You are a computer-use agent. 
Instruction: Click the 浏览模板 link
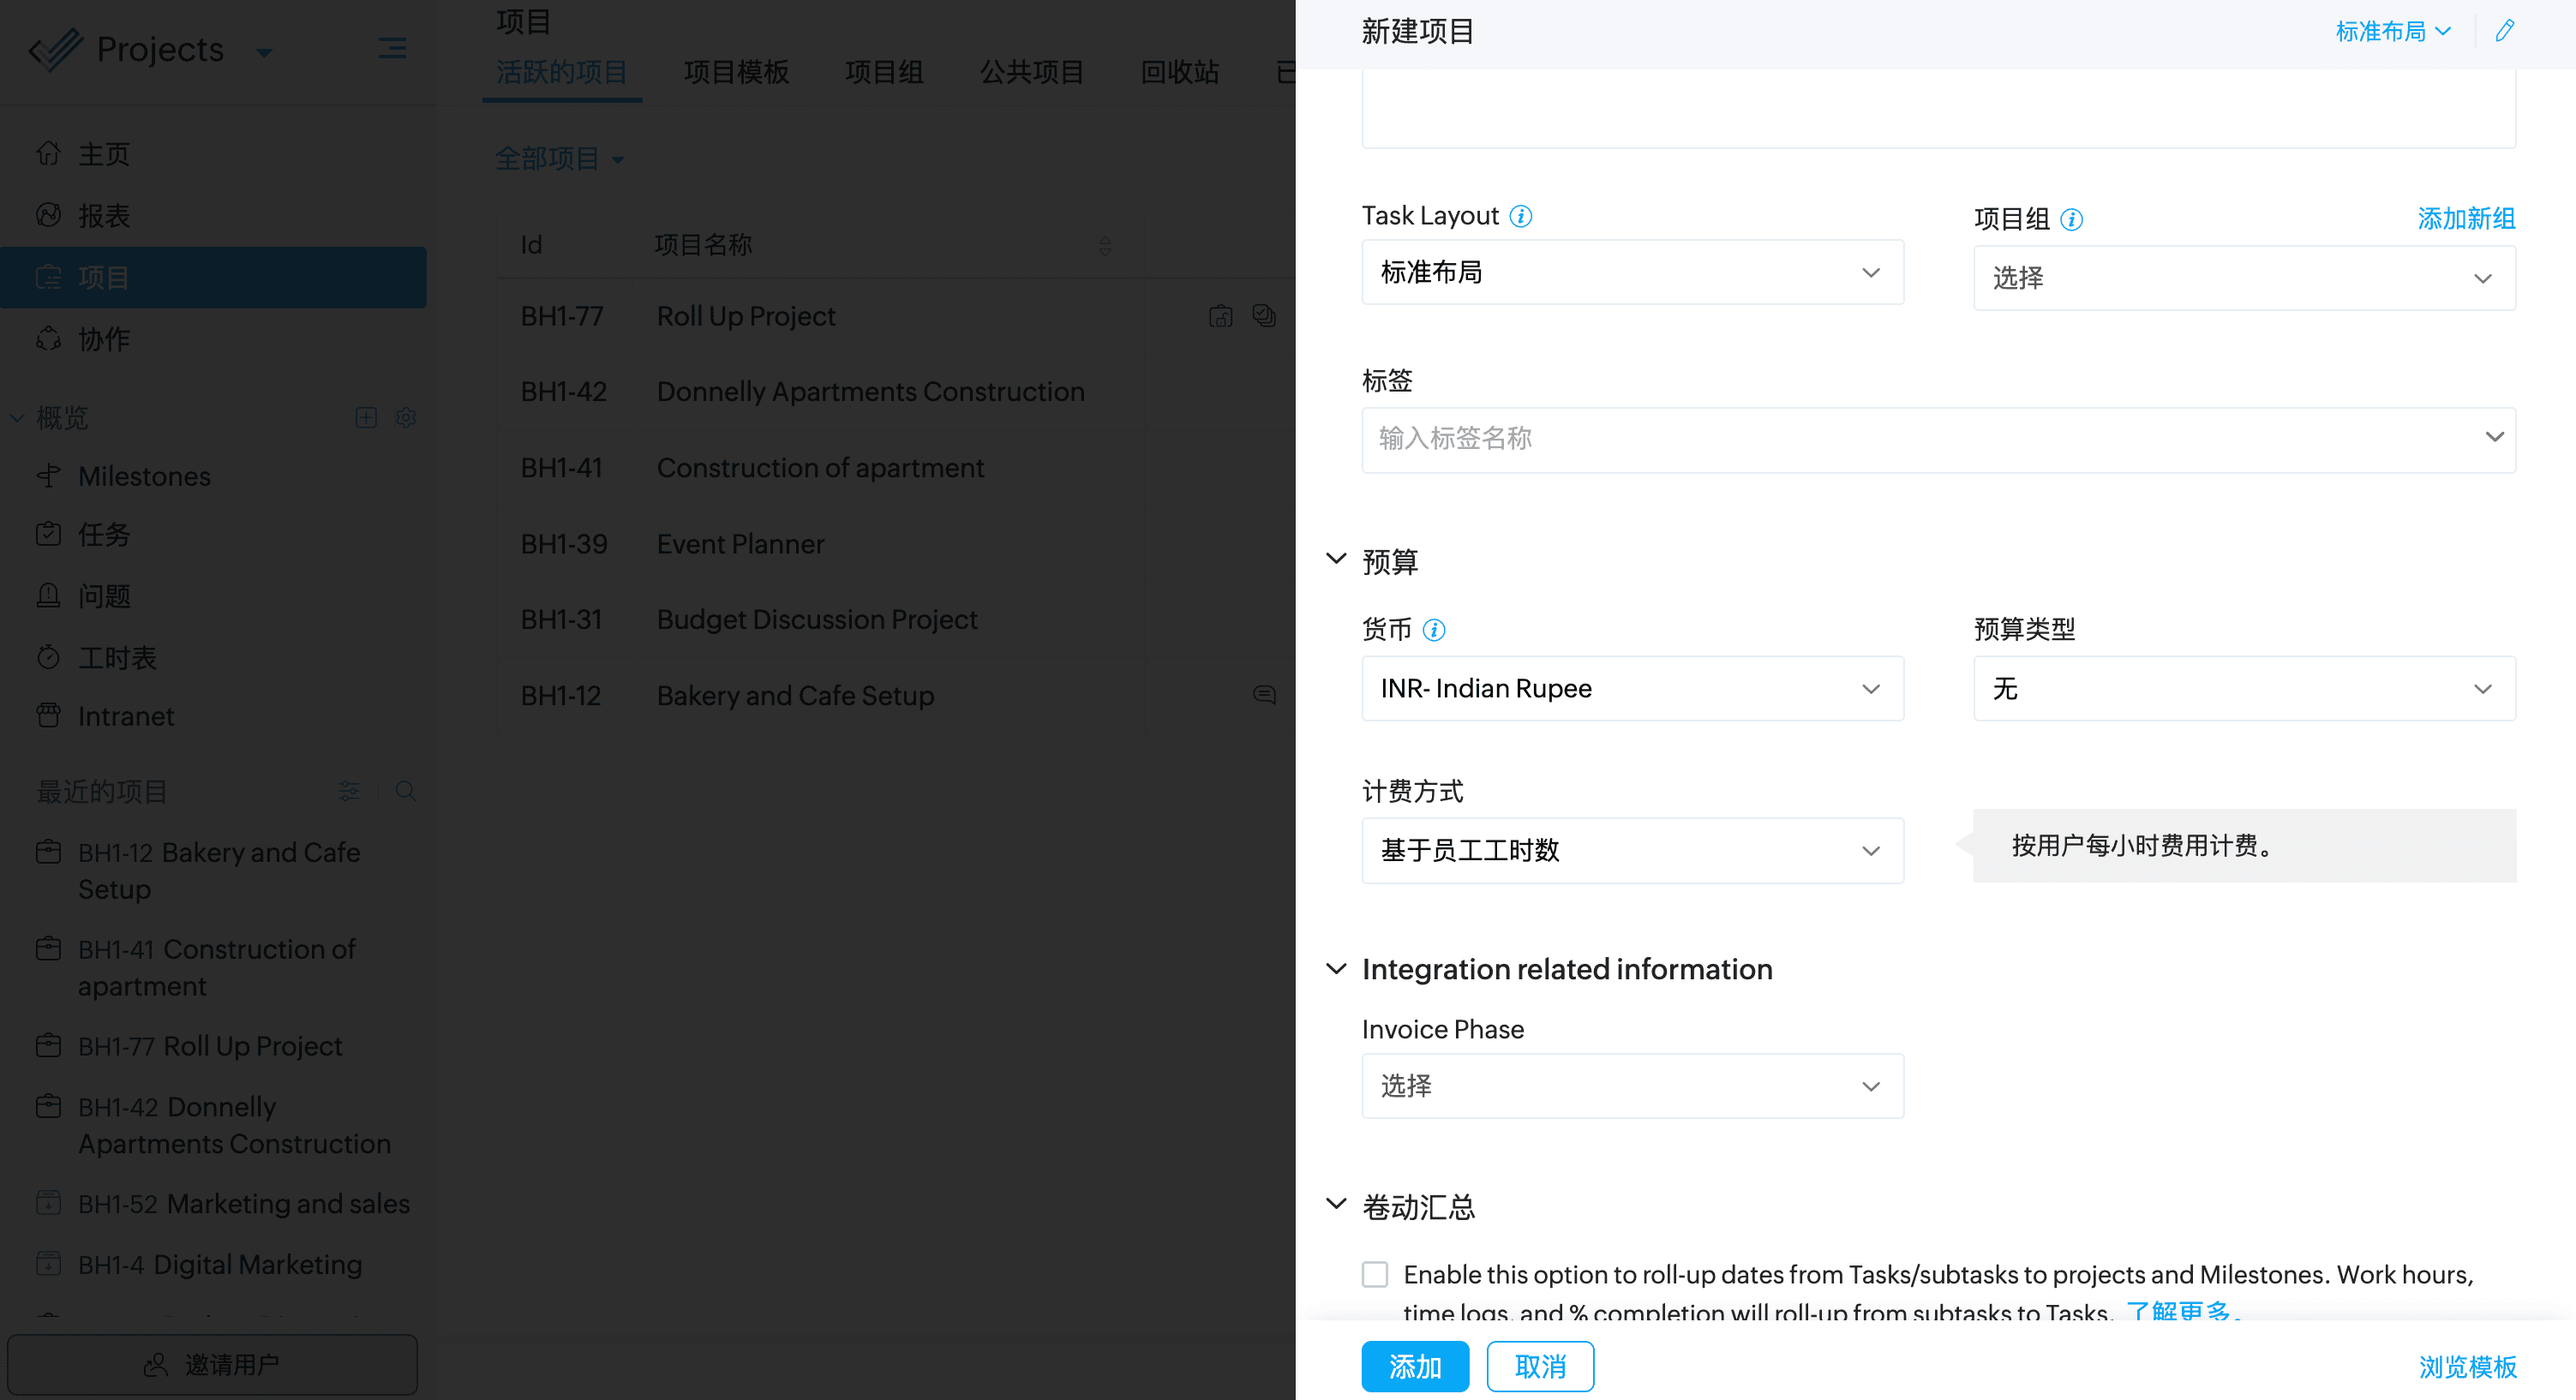point(2466,1366)
